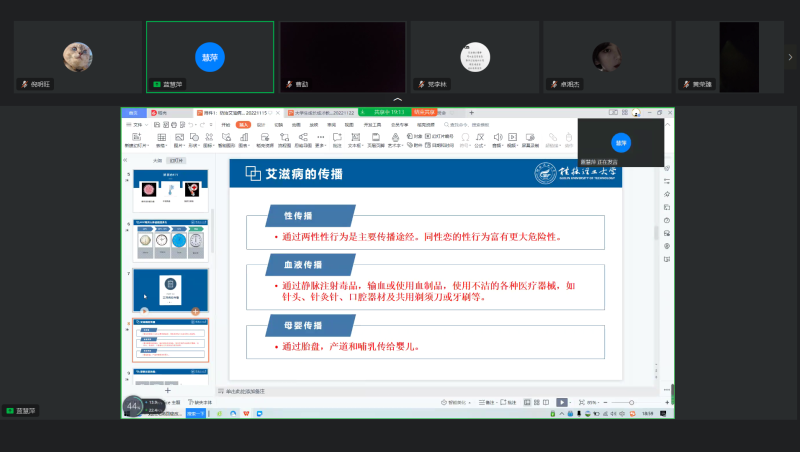Start slideshow with status bar play button
The image size is (800, 452).
pyautogui.click(x=562, y=401)
